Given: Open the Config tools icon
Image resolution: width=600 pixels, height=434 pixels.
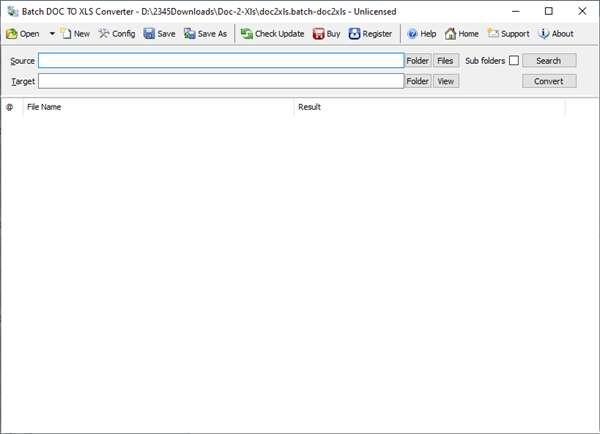Looking at the screenshot, I should pyautogui.click(x=104, y=34).
